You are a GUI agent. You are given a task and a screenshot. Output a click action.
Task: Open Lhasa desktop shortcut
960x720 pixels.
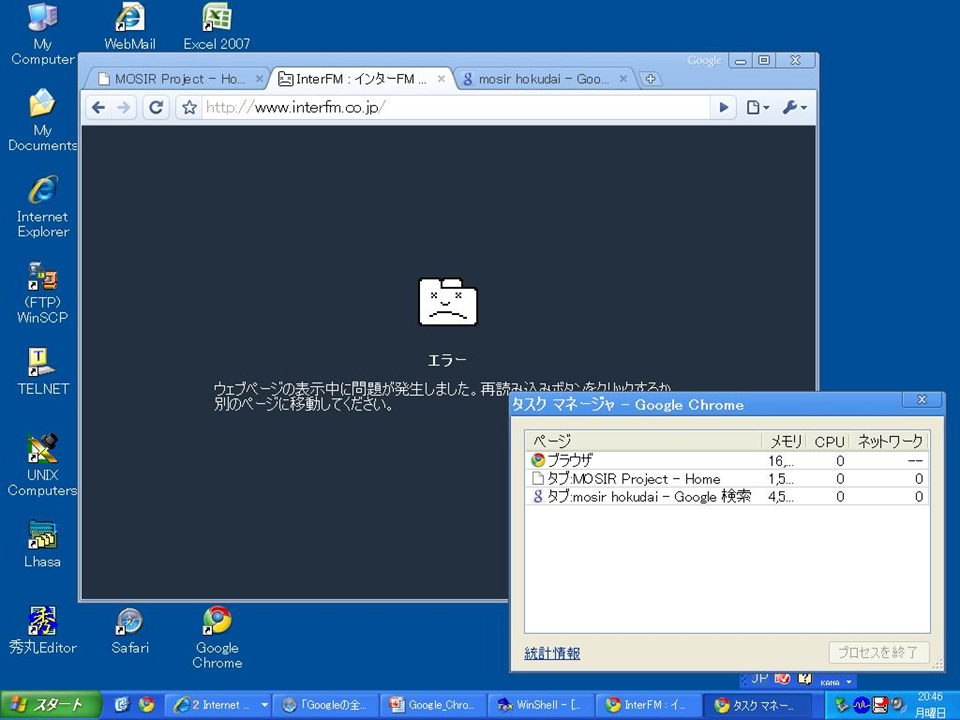pyautogui.click(x=42, y=544)
